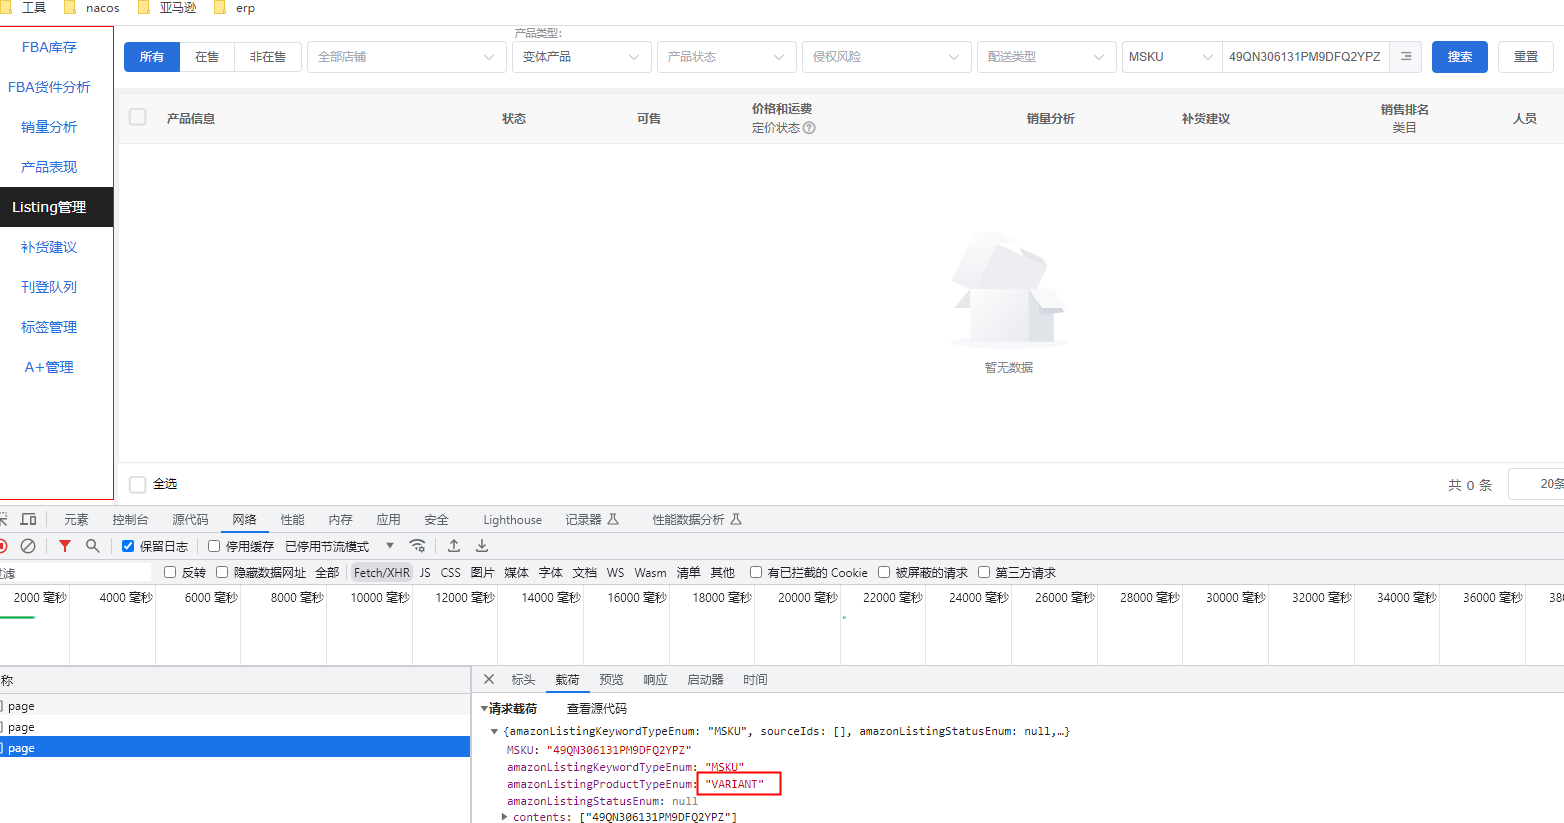Click the MSKU search input field
The width and height of the screenshot is (1564, 823).
point(1305,57)
